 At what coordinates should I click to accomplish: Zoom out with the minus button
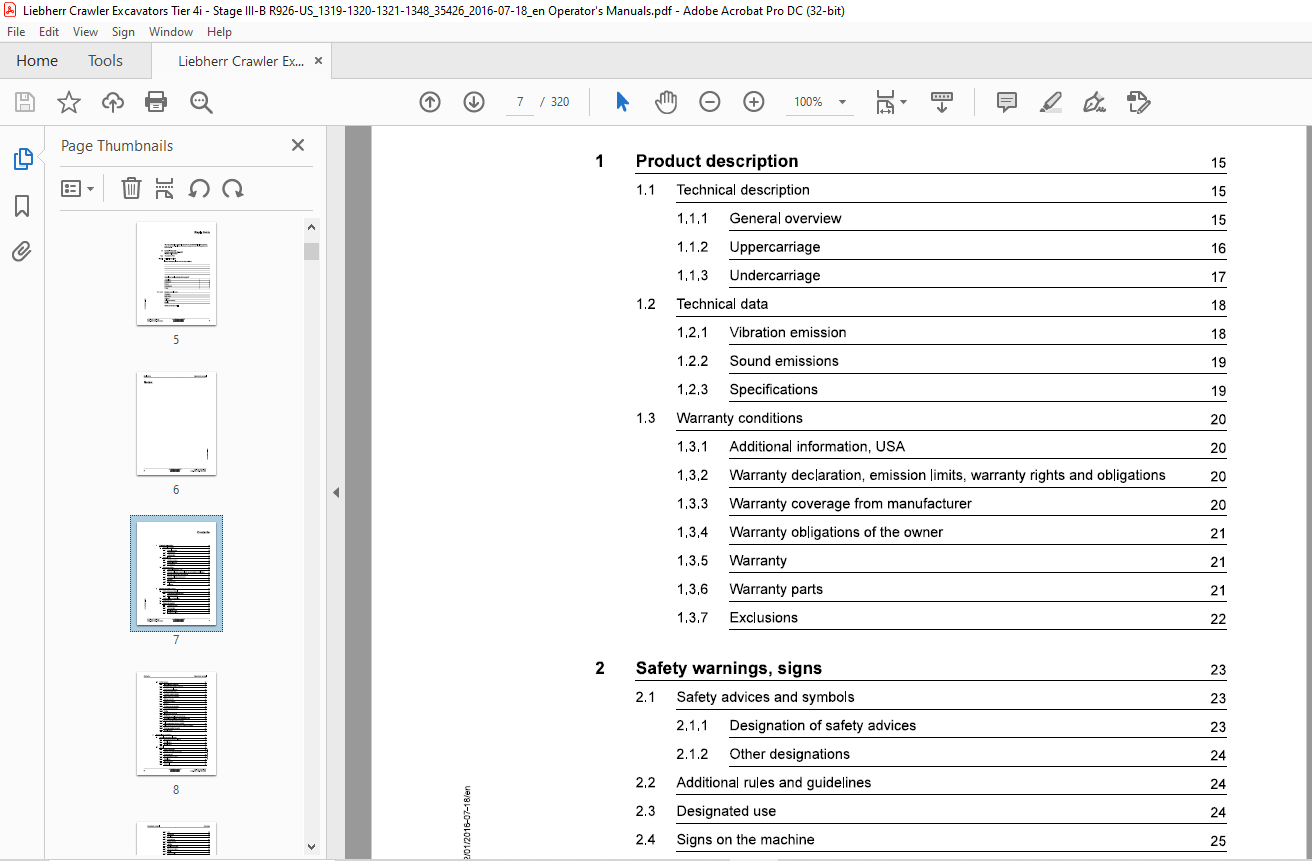tap(710, 102)
